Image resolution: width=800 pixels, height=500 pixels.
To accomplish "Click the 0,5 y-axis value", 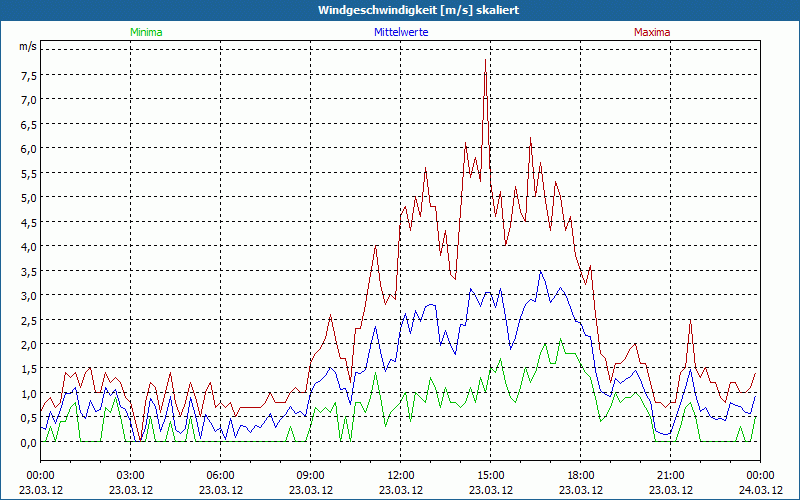I will (29, 418).
